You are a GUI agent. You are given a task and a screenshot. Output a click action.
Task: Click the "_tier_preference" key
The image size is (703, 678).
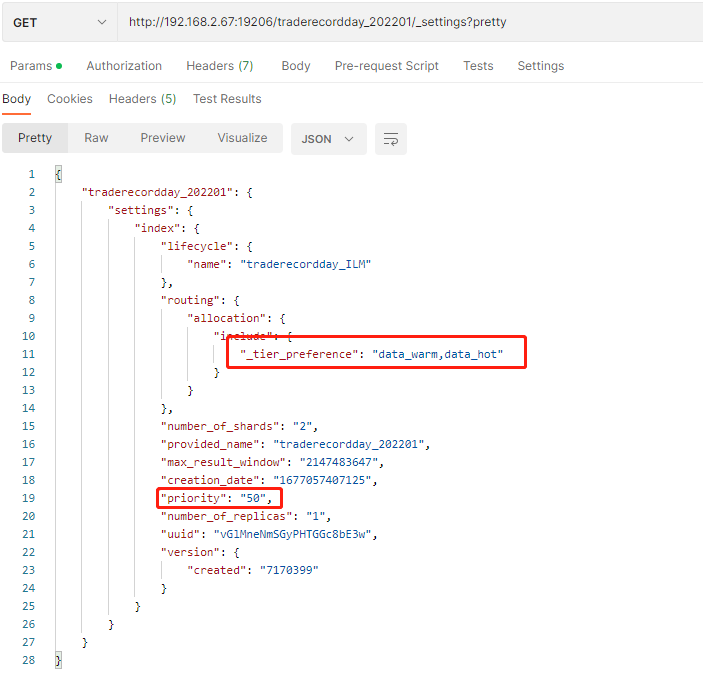[299, 354]
